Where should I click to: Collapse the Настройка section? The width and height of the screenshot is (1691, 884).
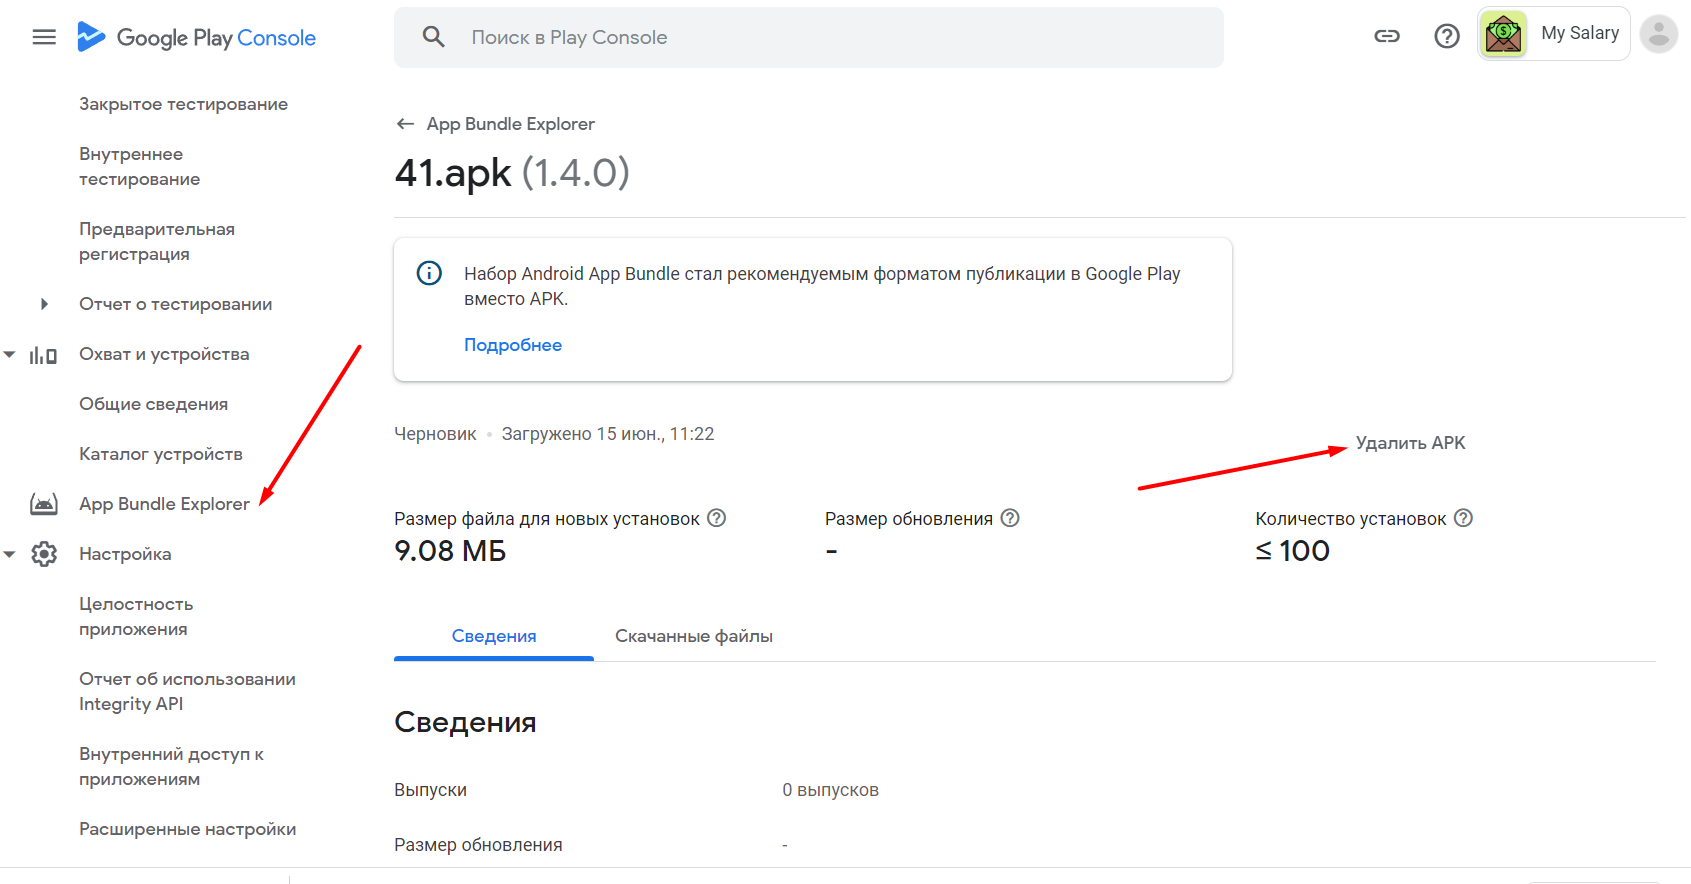click(10, 554)
